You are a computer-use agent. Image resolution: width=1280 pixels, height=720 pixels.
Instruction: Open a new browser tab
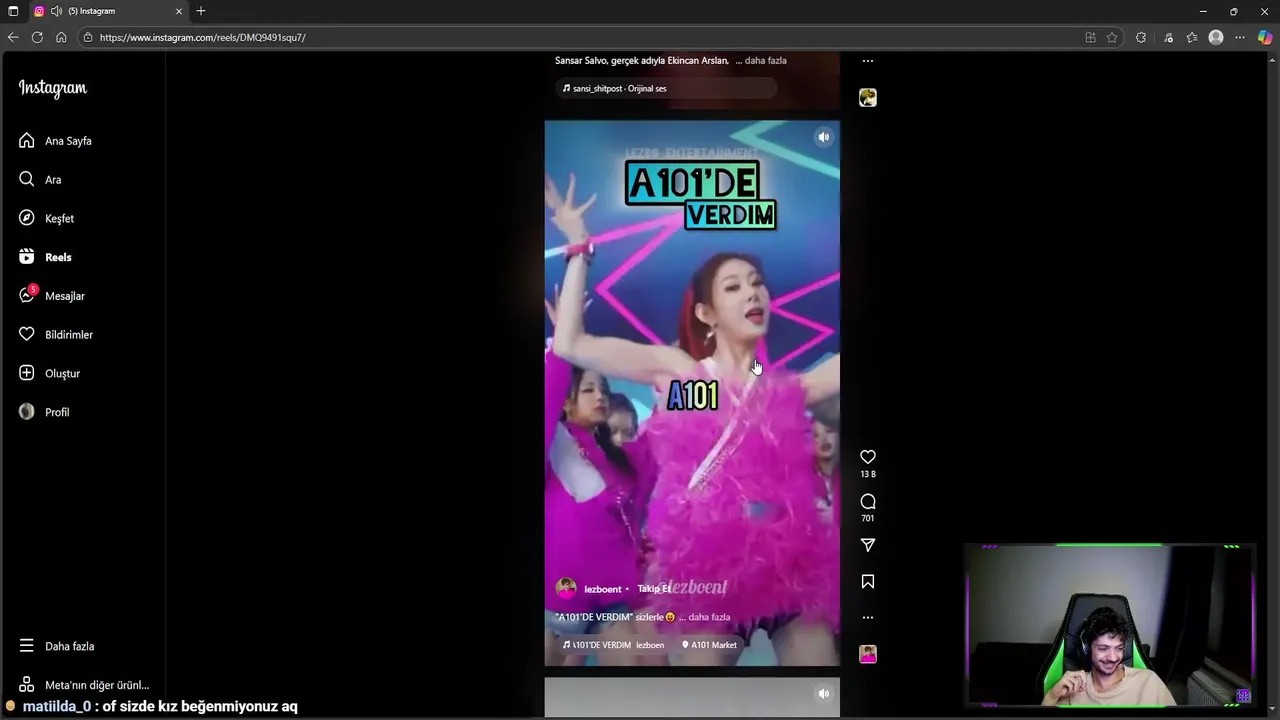(x=201, y=11)
